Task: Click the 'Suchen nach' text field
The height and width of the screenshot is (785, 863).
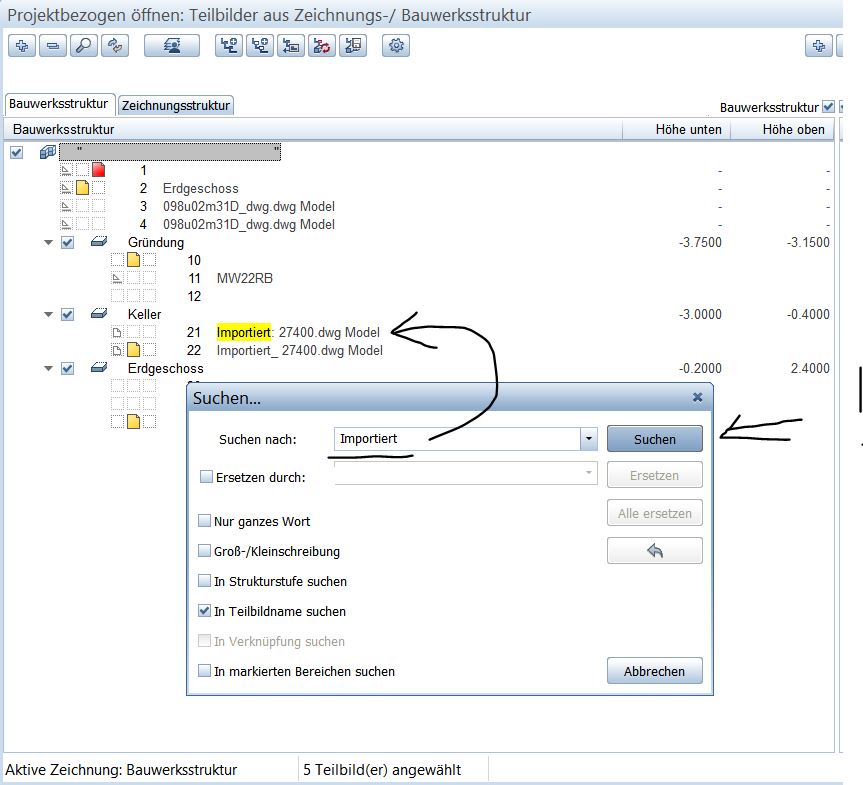Action: 455,439
